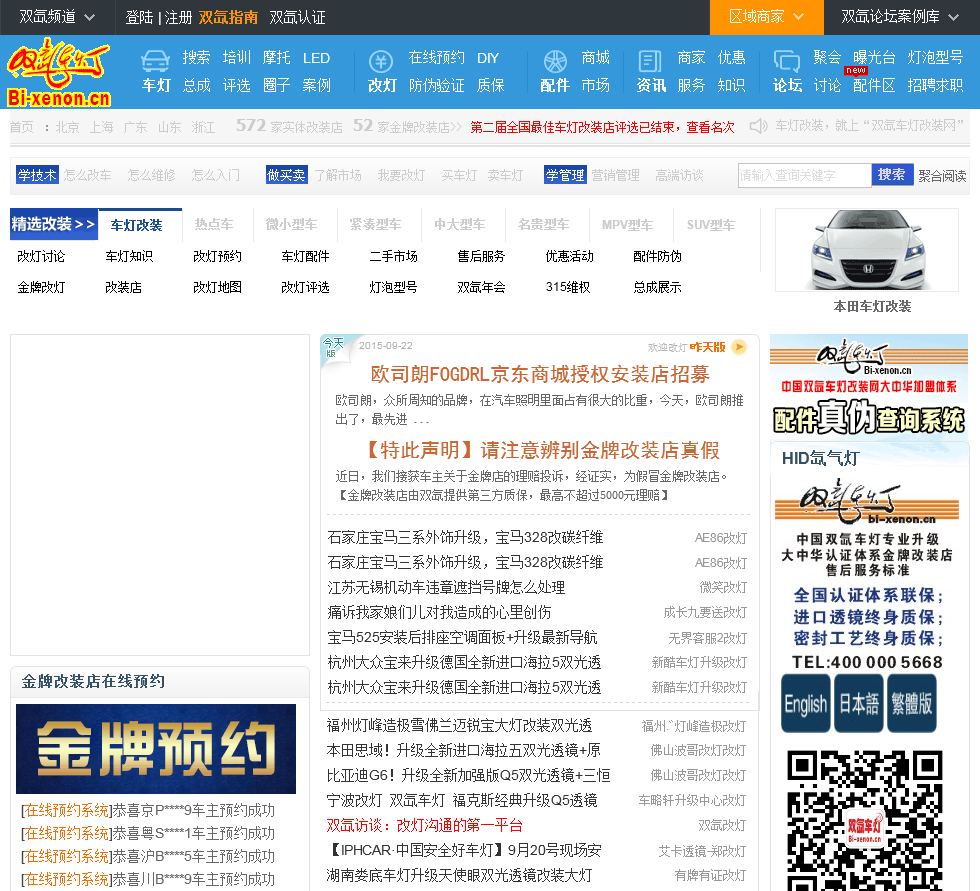This screenshot has width=980, height=891.
Task: Click the QR code image
Action: pyautogui.click(x=864, y=820)
